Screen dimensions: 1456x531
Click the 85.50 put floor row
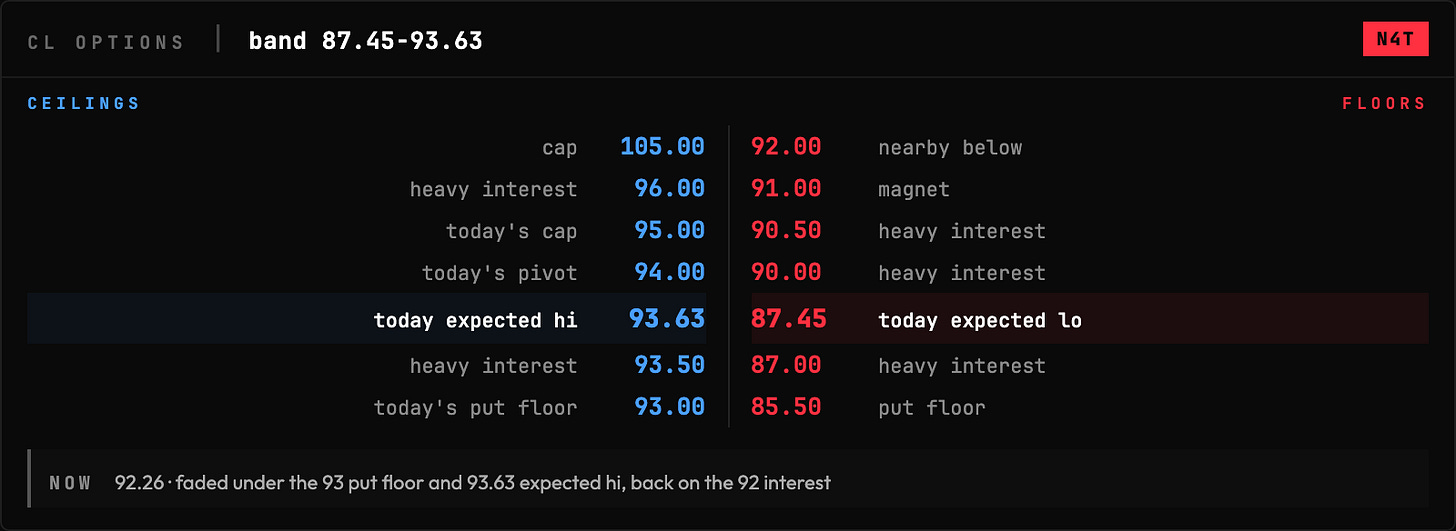[x=1090, y=407]
